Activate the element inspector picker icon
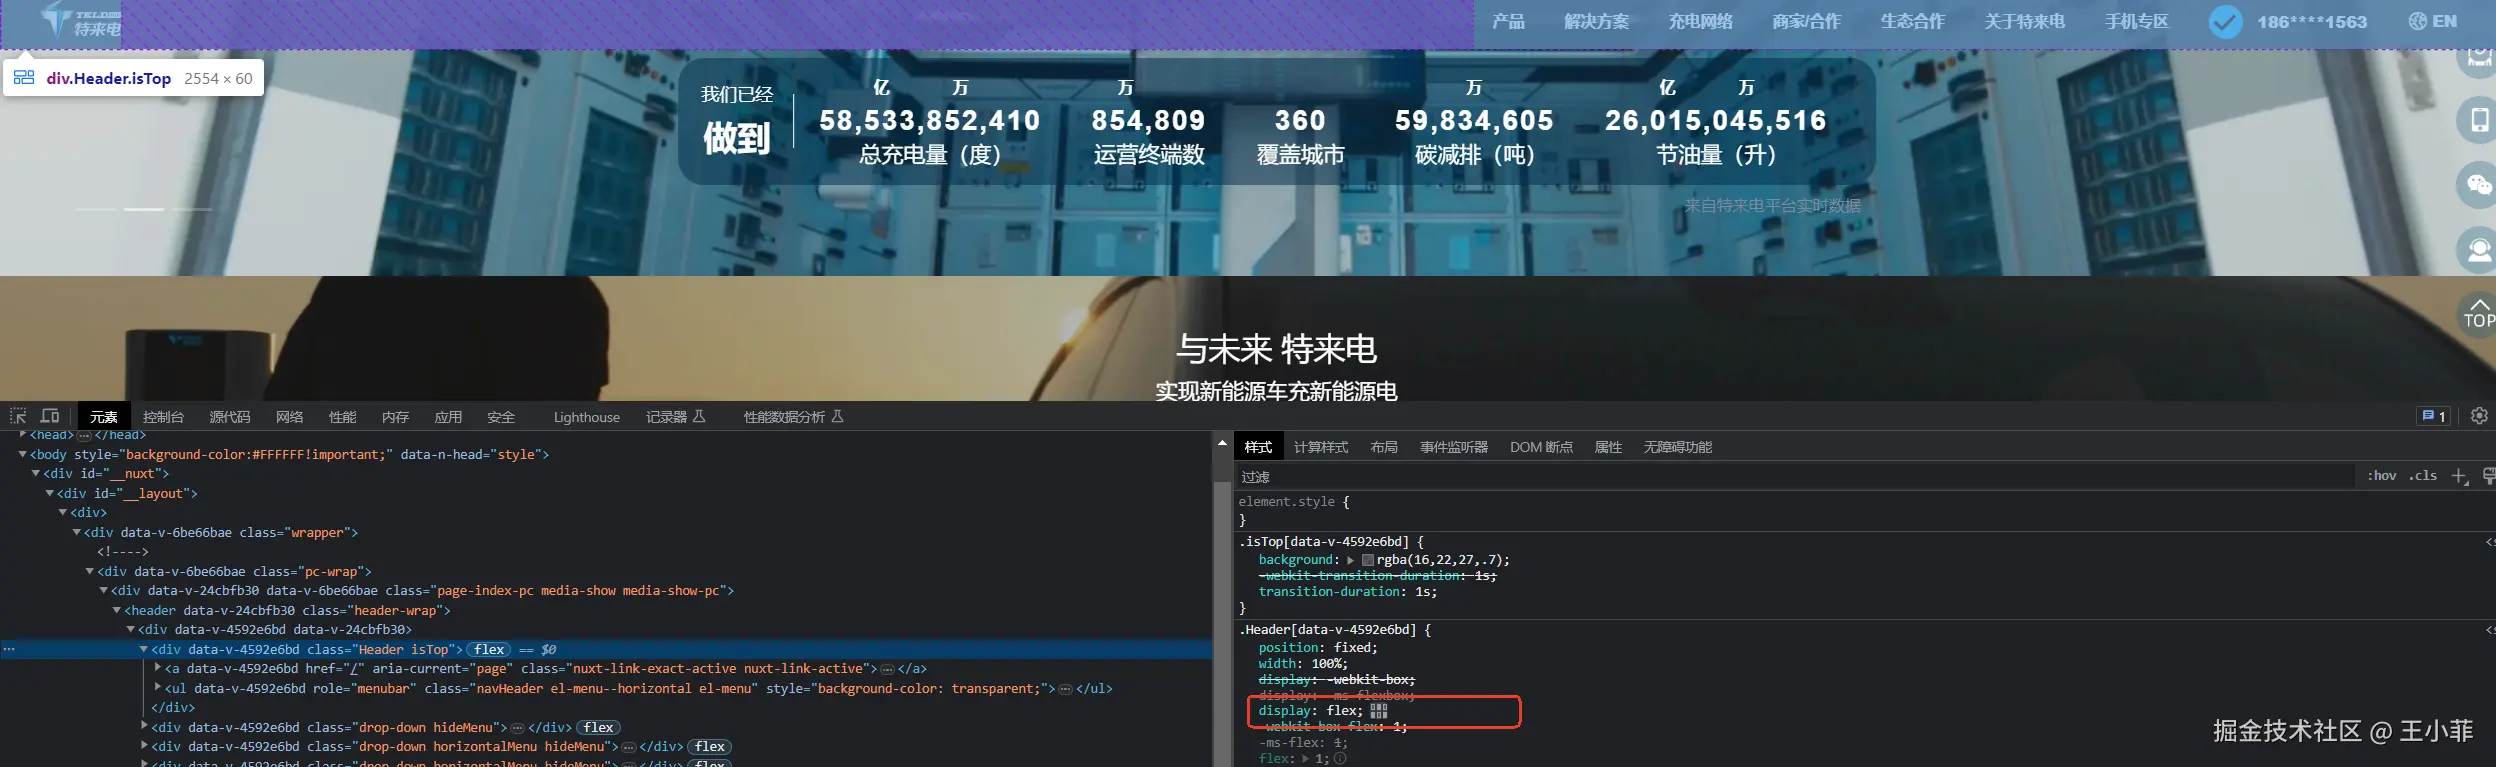The height and width of the screenshot is (767, 2496). (x=18, y=416)
